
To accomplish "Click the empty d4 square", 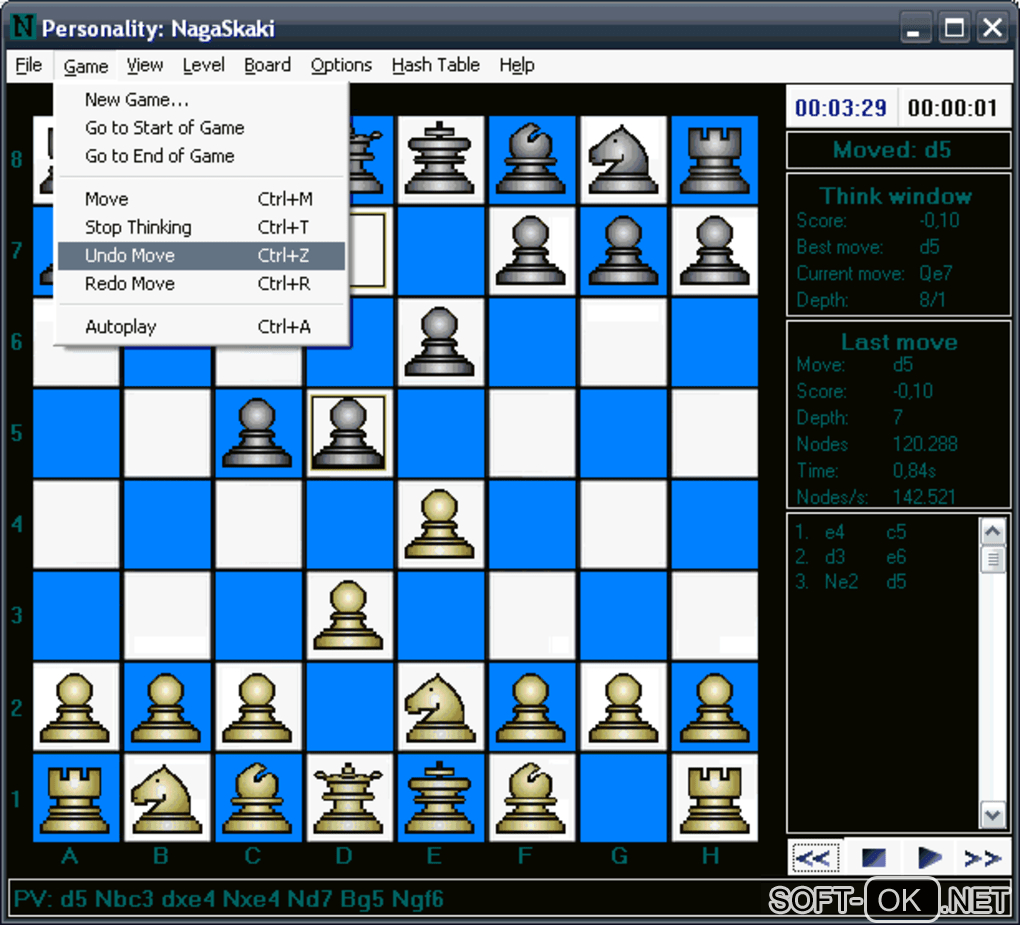I will [349, 524].
